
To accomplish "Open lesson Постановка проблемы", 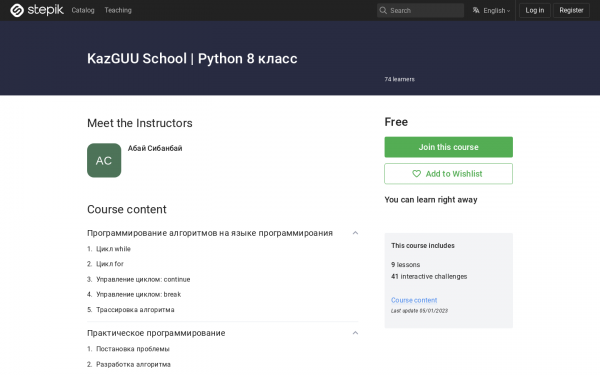I will pos(133,349).
